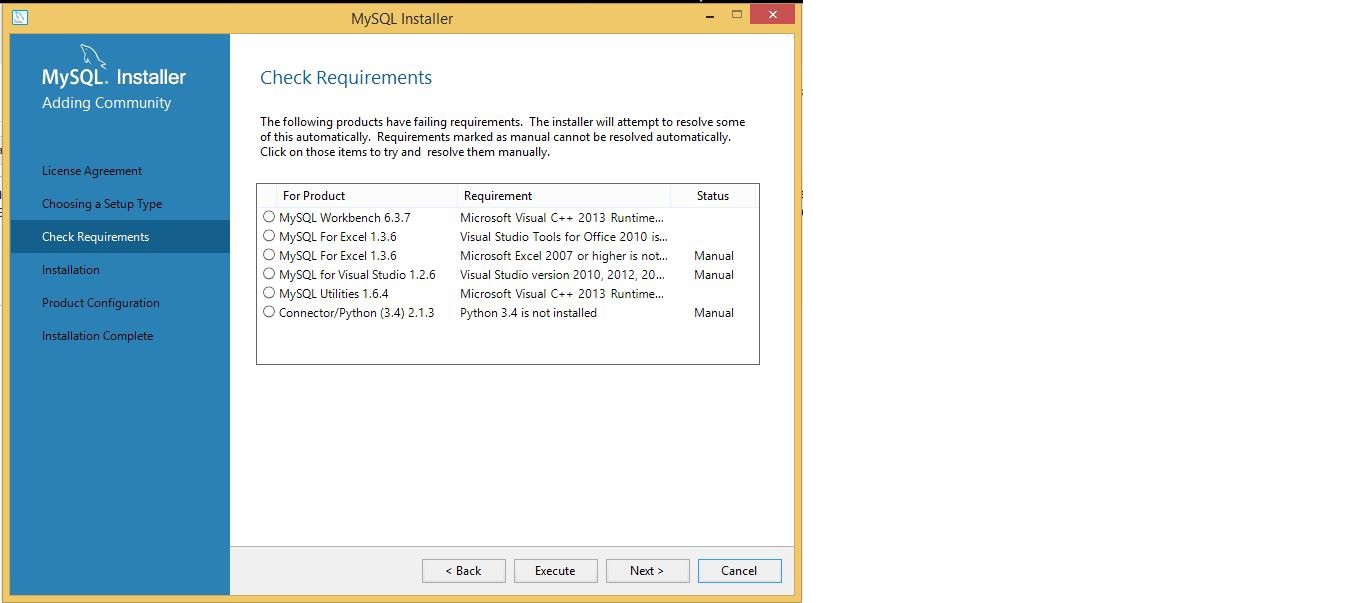1363x603 pixels.
Task: Sort by the For Product column header
Action: click(x=314, y=196)
